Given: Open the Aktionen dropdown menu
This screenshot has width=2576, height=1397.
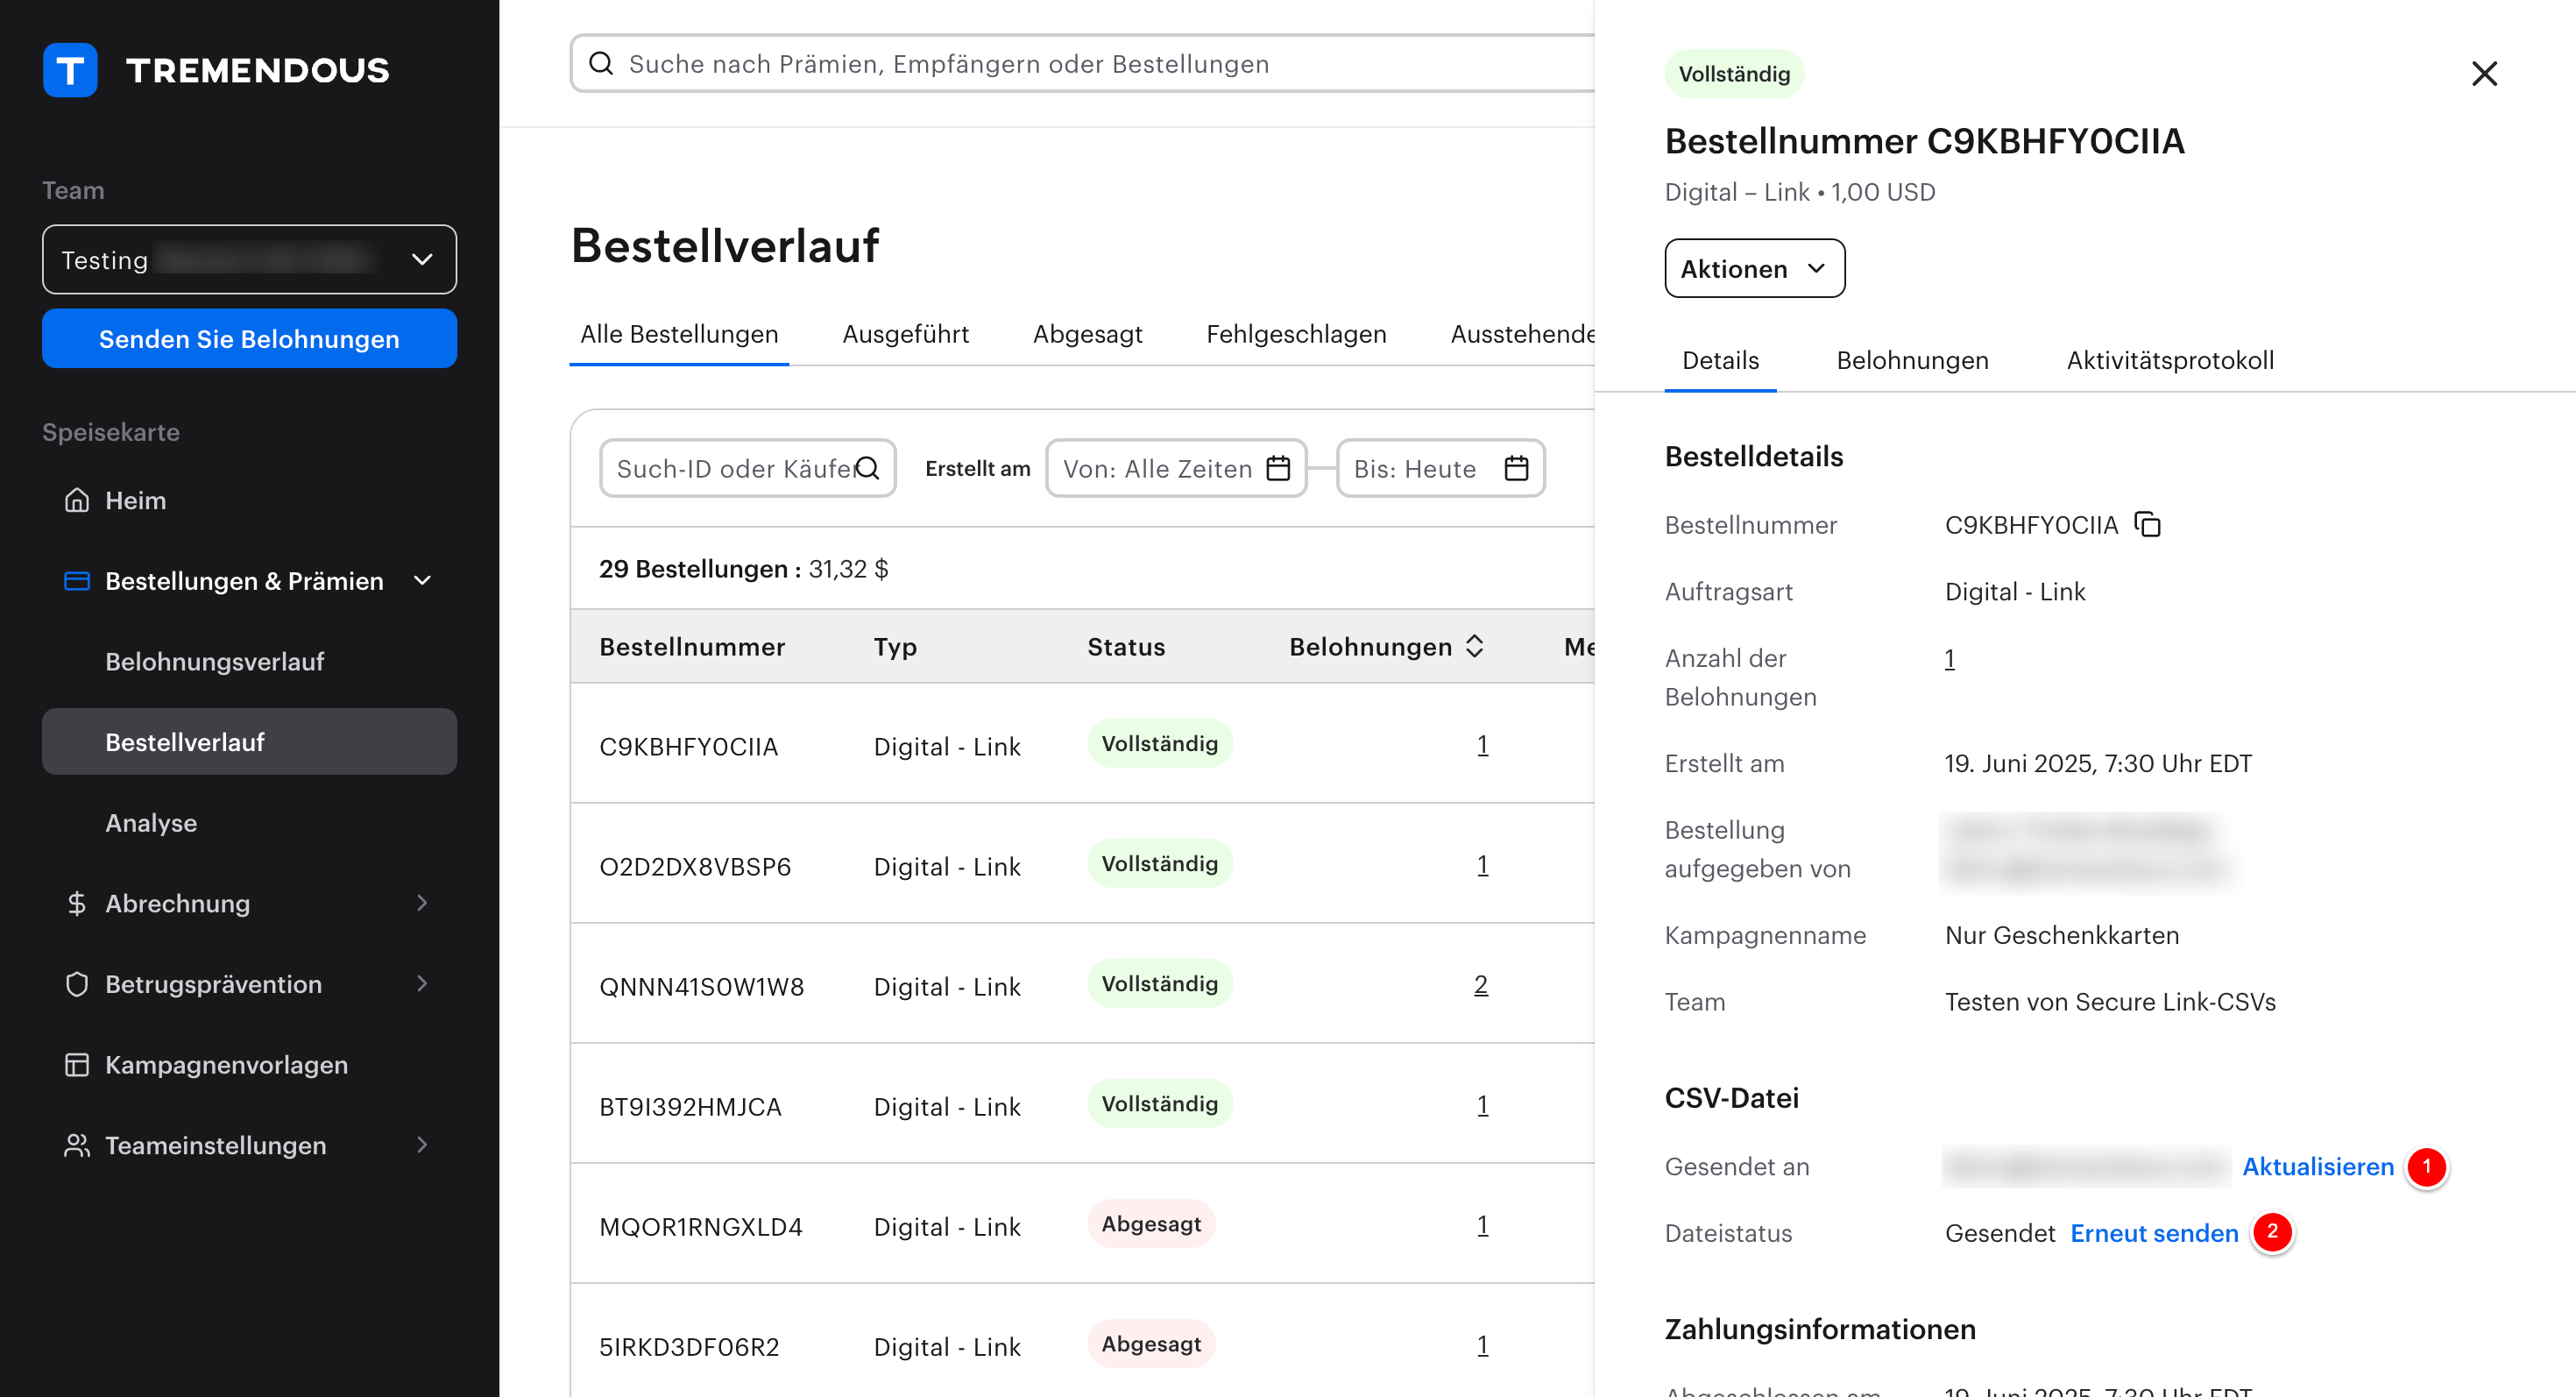Looking at the screenshot, I should tap(1753, 268).
